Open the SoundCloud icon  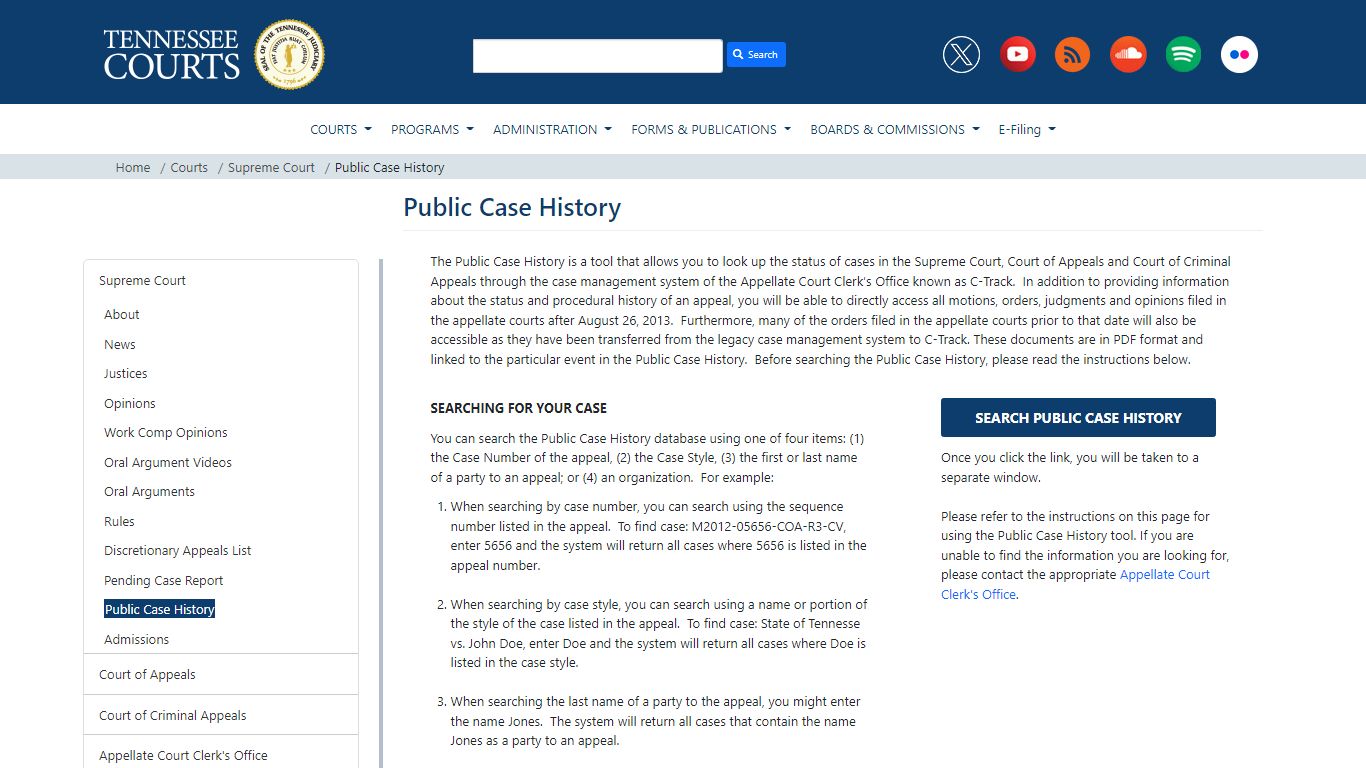(1128, 54)
